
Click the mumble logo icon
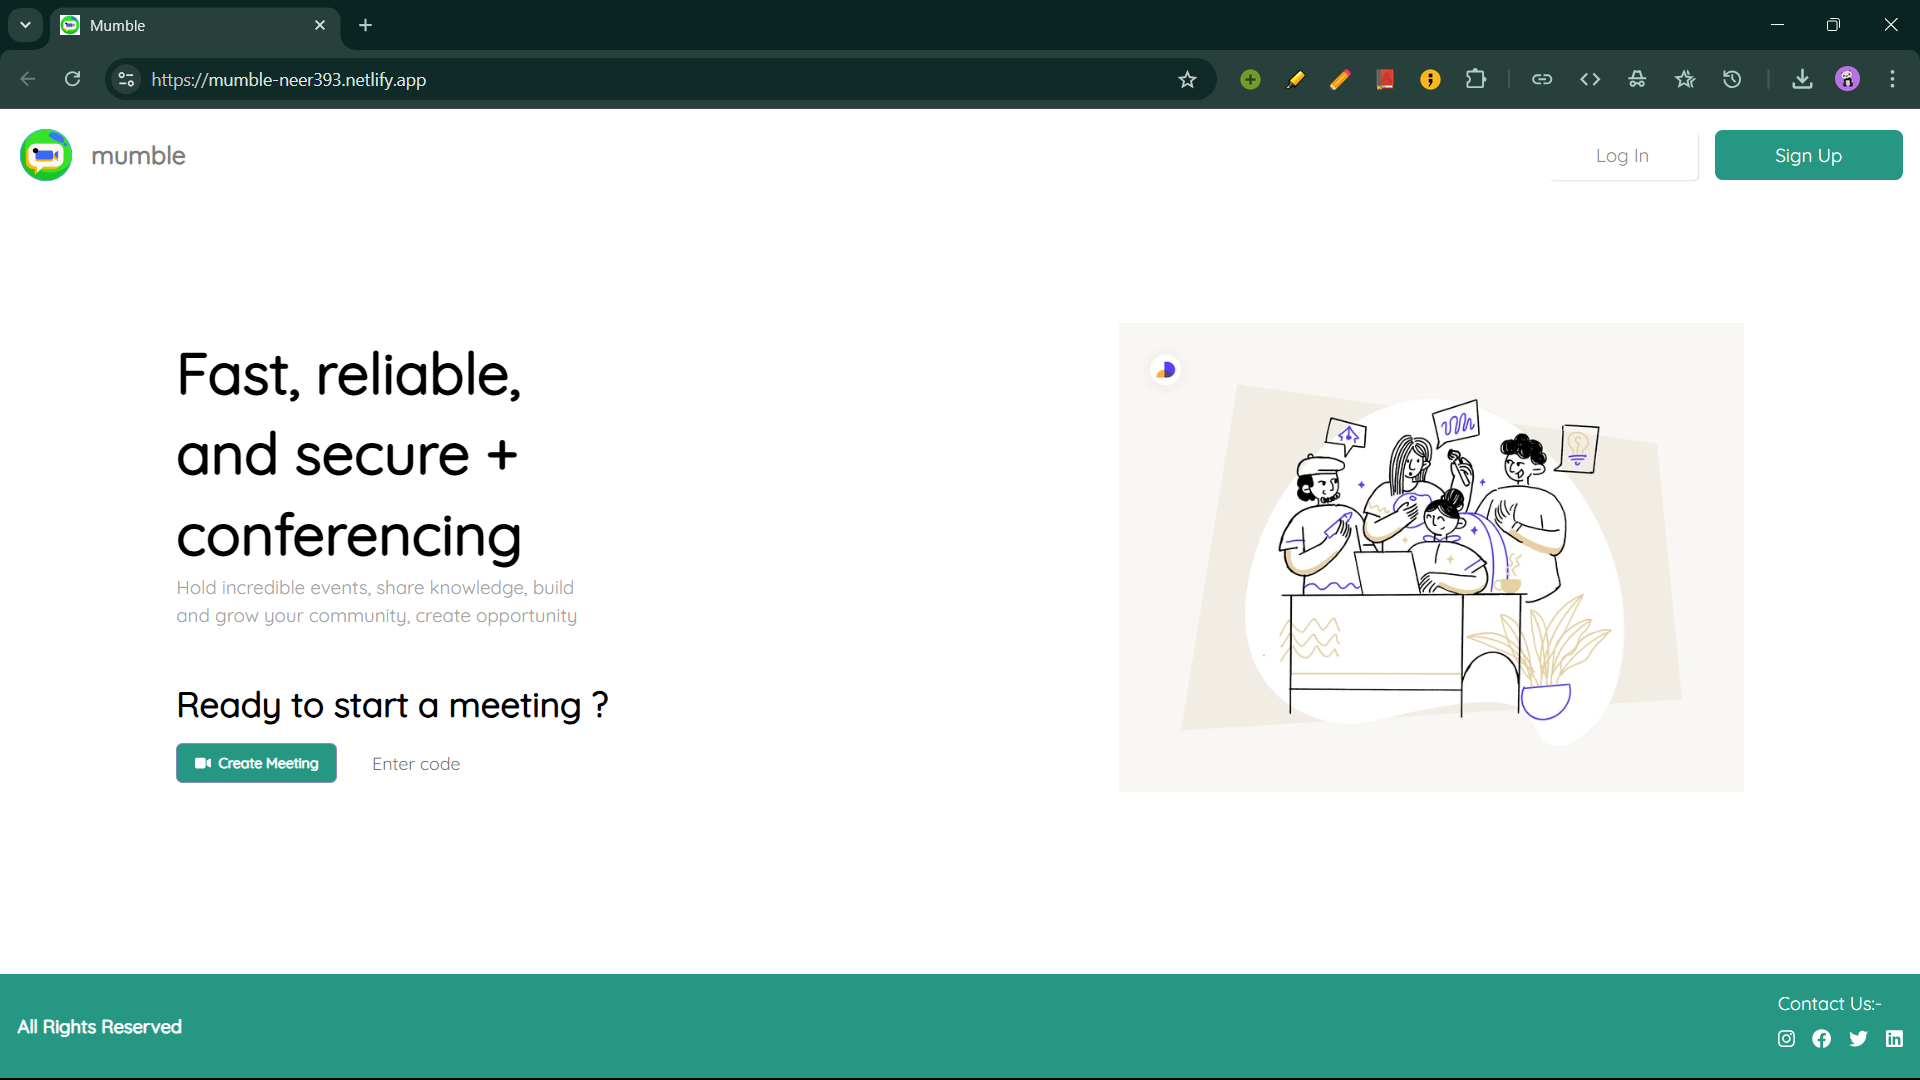coord(46,155)
